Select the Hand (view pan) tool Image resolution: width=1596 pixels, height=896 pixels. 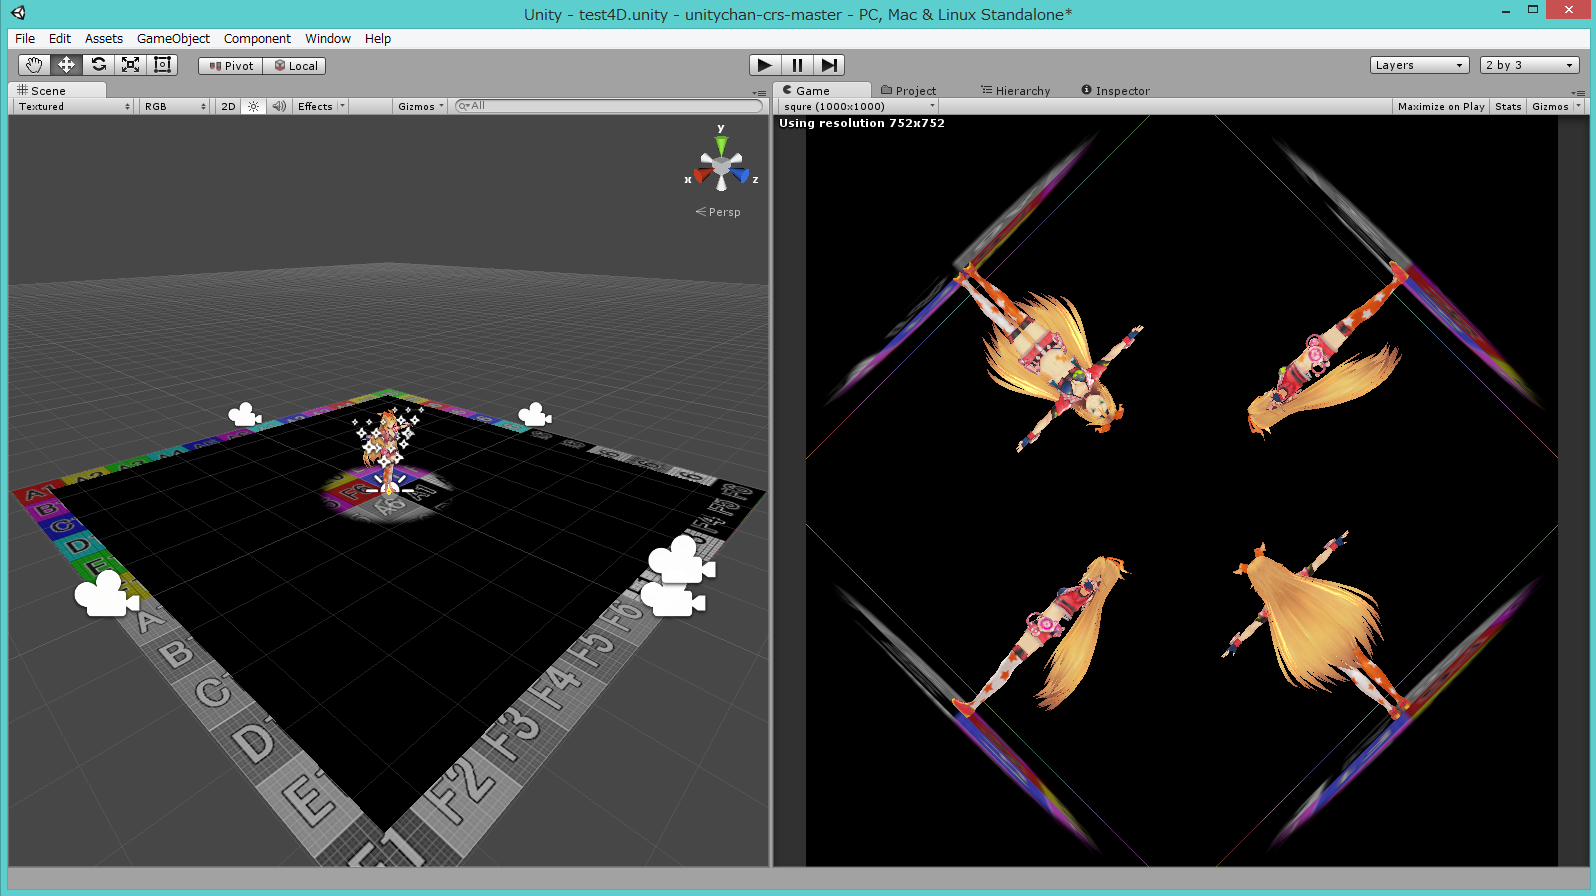(x=34, y=65)
